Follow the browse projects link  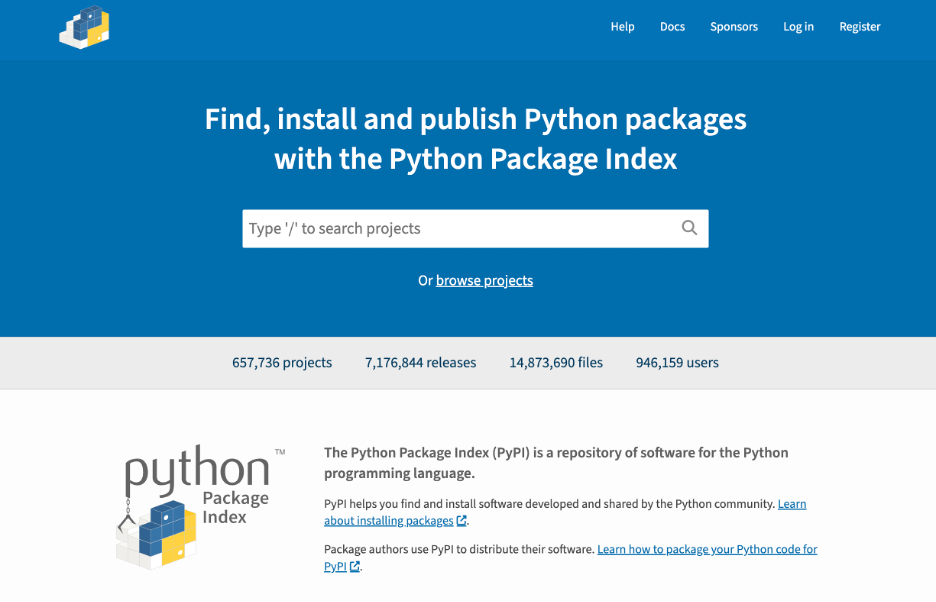[x=484, y=281]
